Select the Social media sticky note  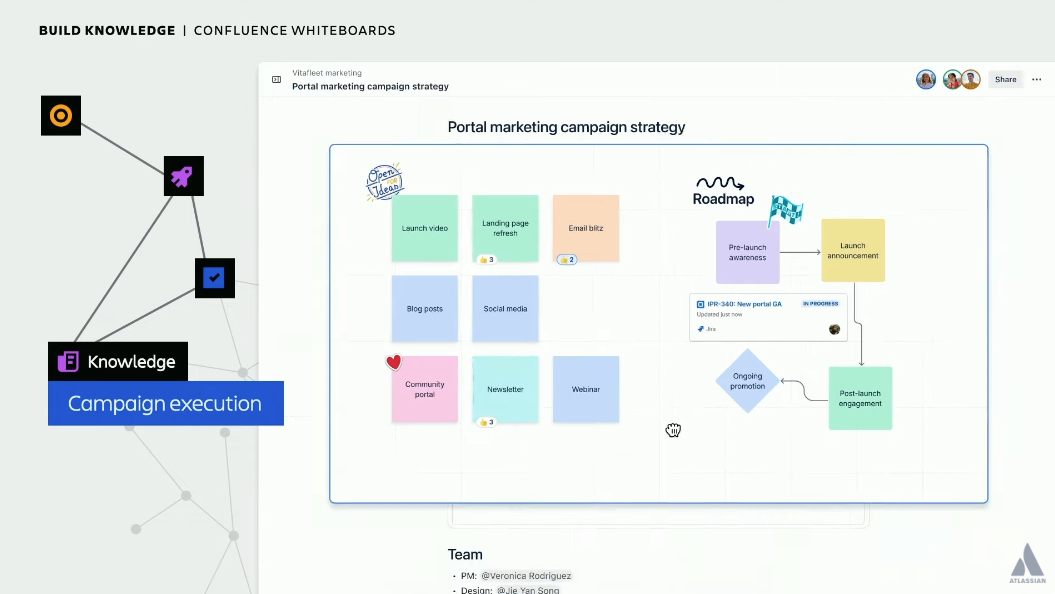505,309
